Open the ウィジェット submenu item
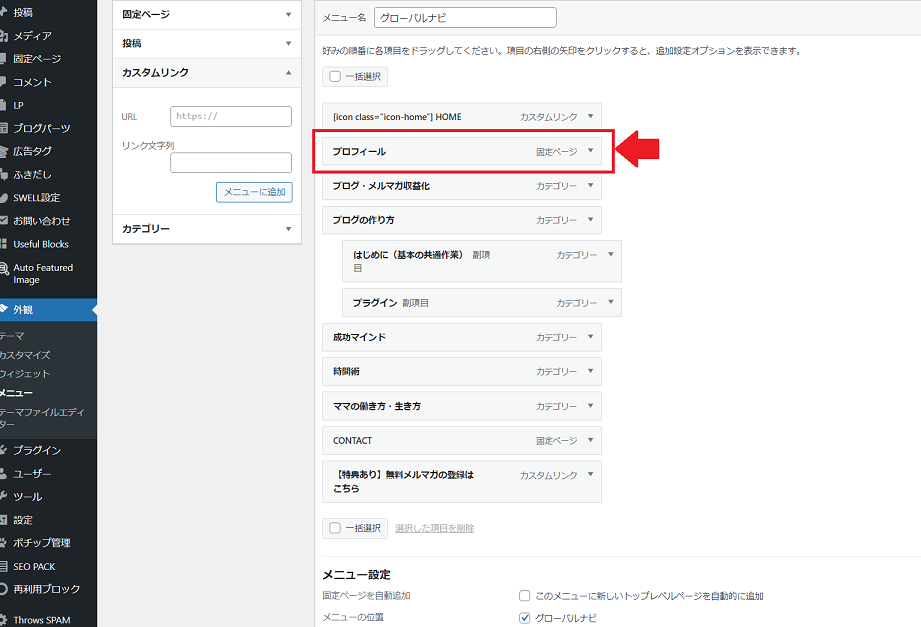 [x=25, y=374]
